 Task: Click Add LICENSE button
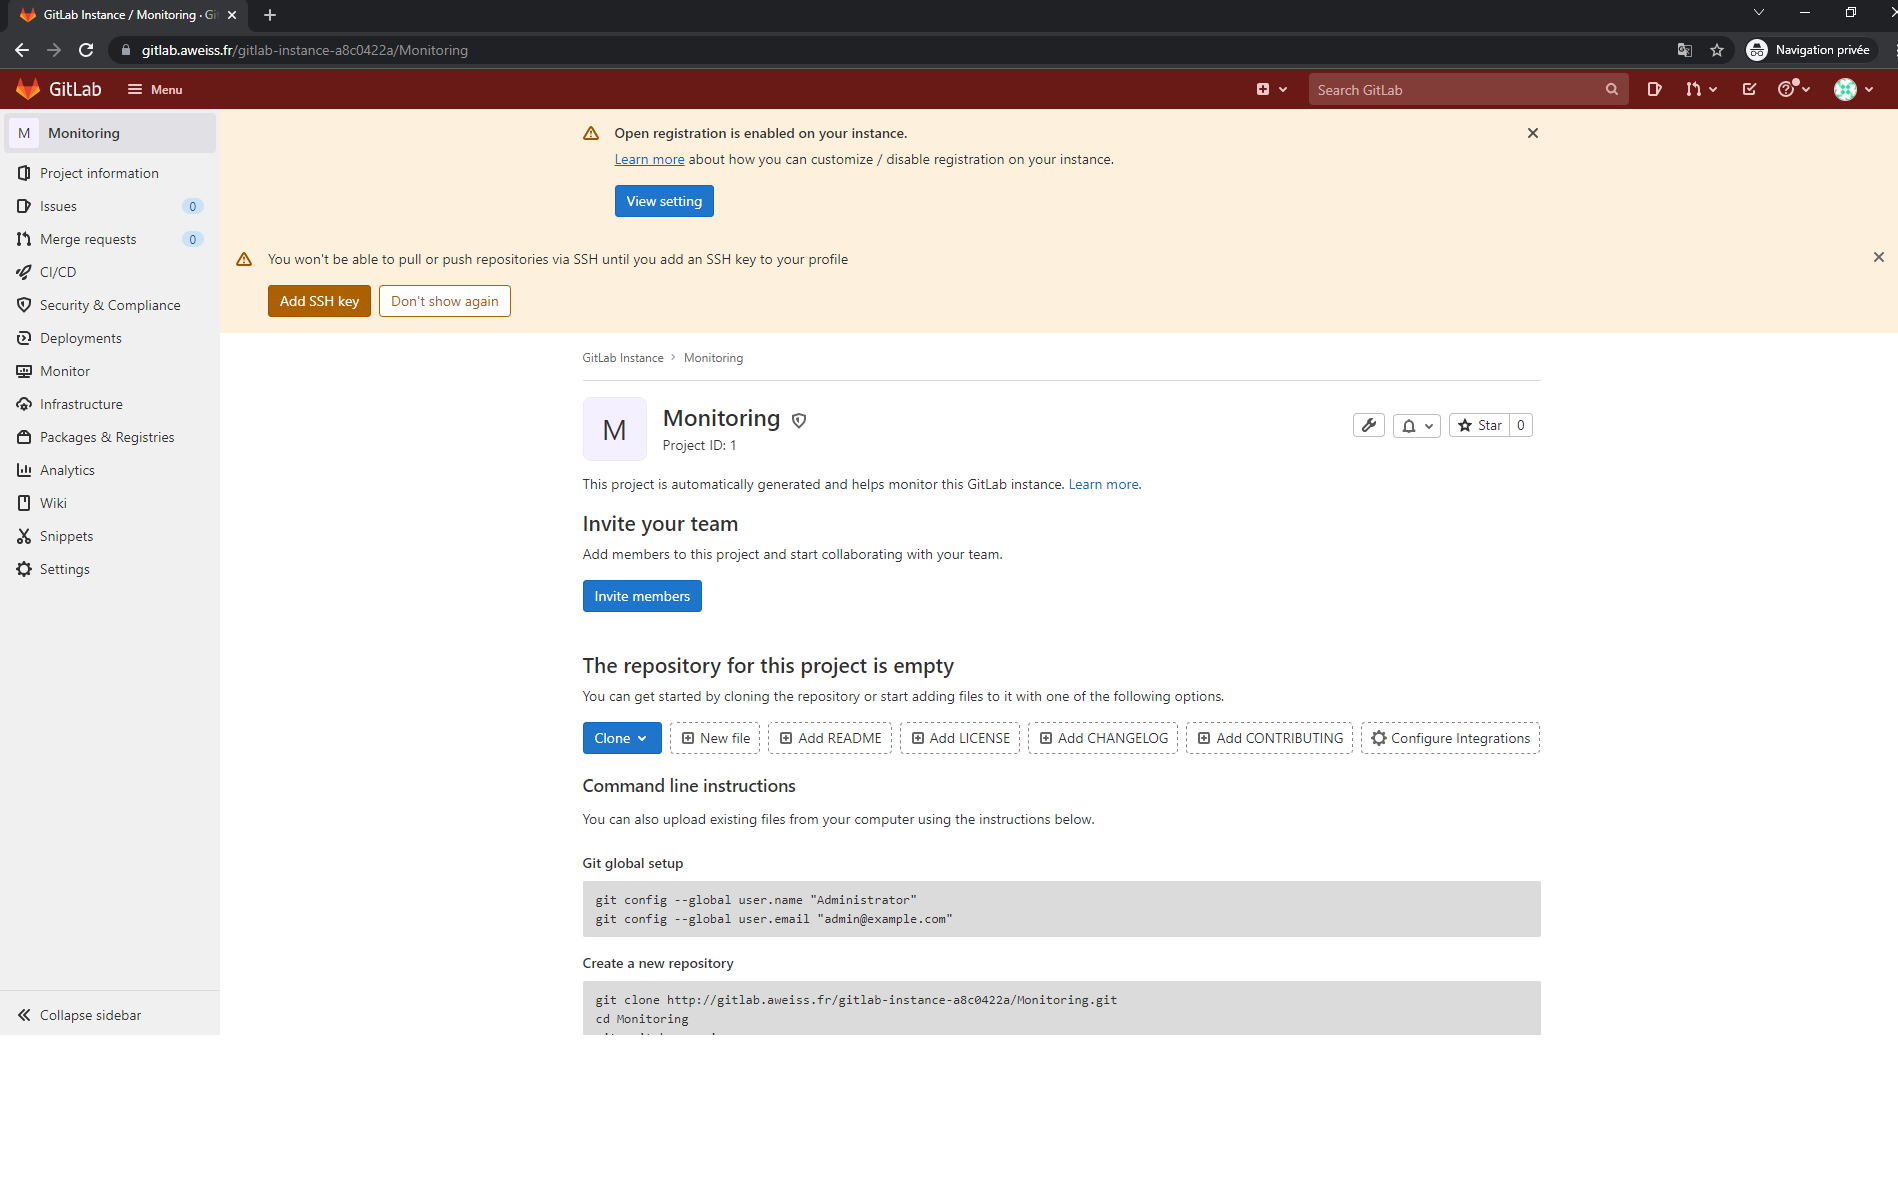(x=960, y=738)
